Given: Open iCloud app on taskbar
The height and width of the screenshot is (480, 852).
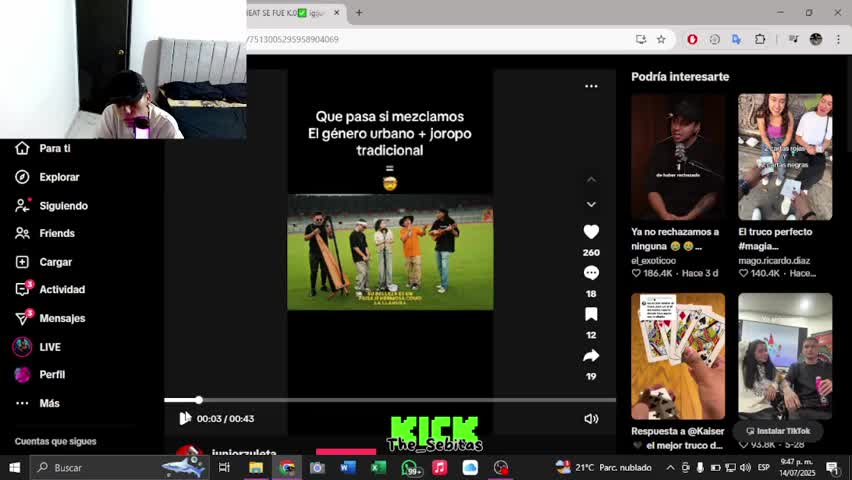Looking at the screenshot, I should [x=470, y=467].
